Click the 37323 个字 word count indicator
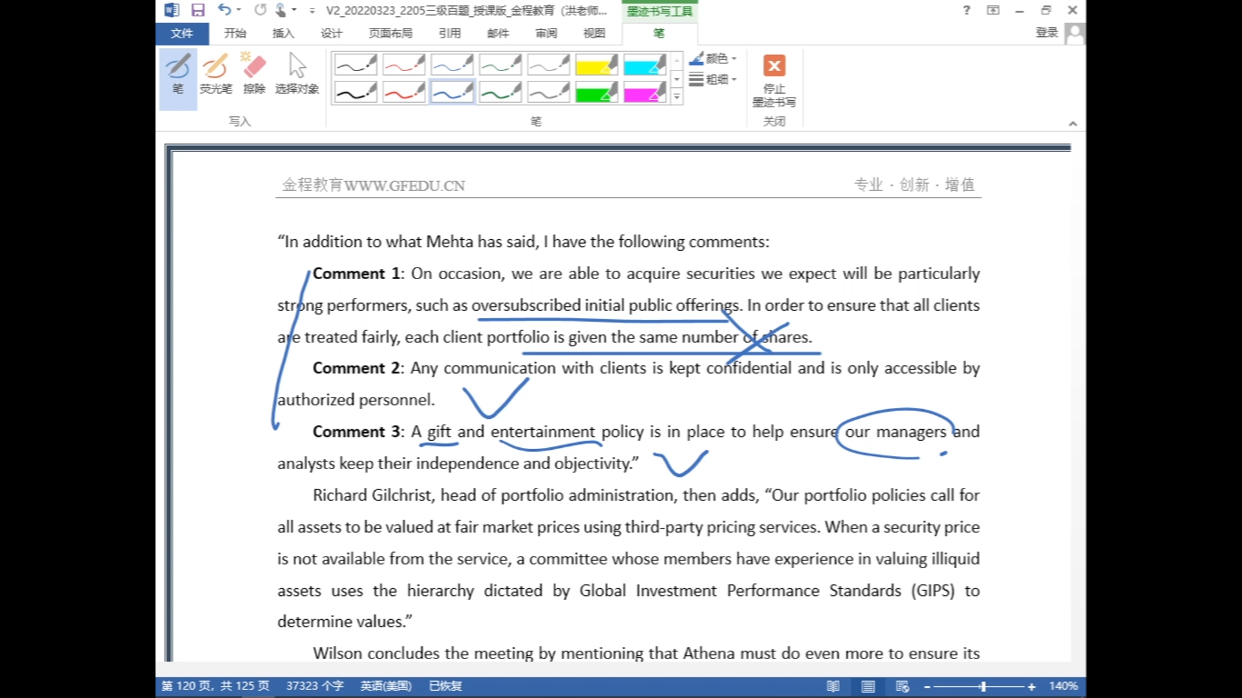1242x698 pixels. 315,687
